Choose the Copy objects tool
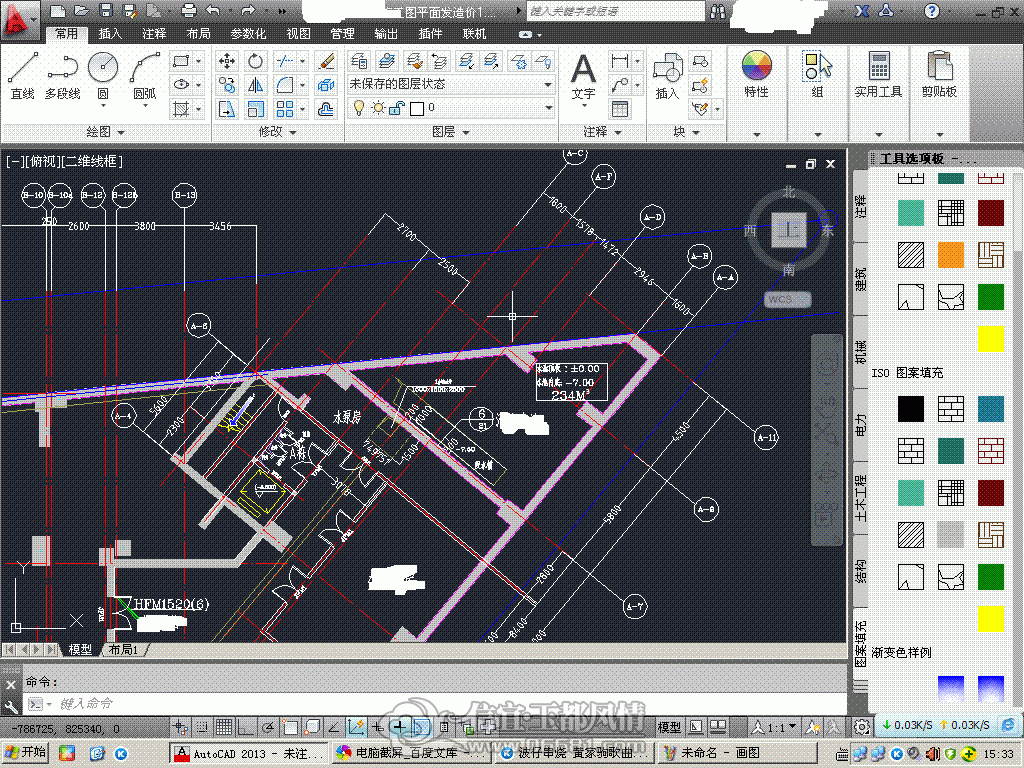The image size is (1024, 768). point(227,85)
